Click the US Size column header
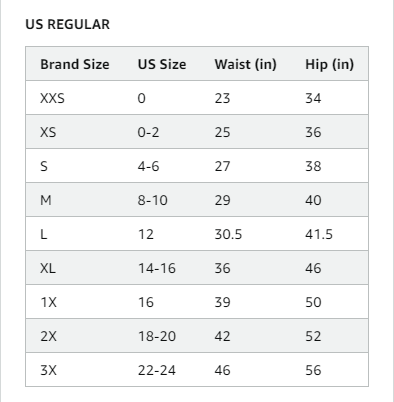 162,64
